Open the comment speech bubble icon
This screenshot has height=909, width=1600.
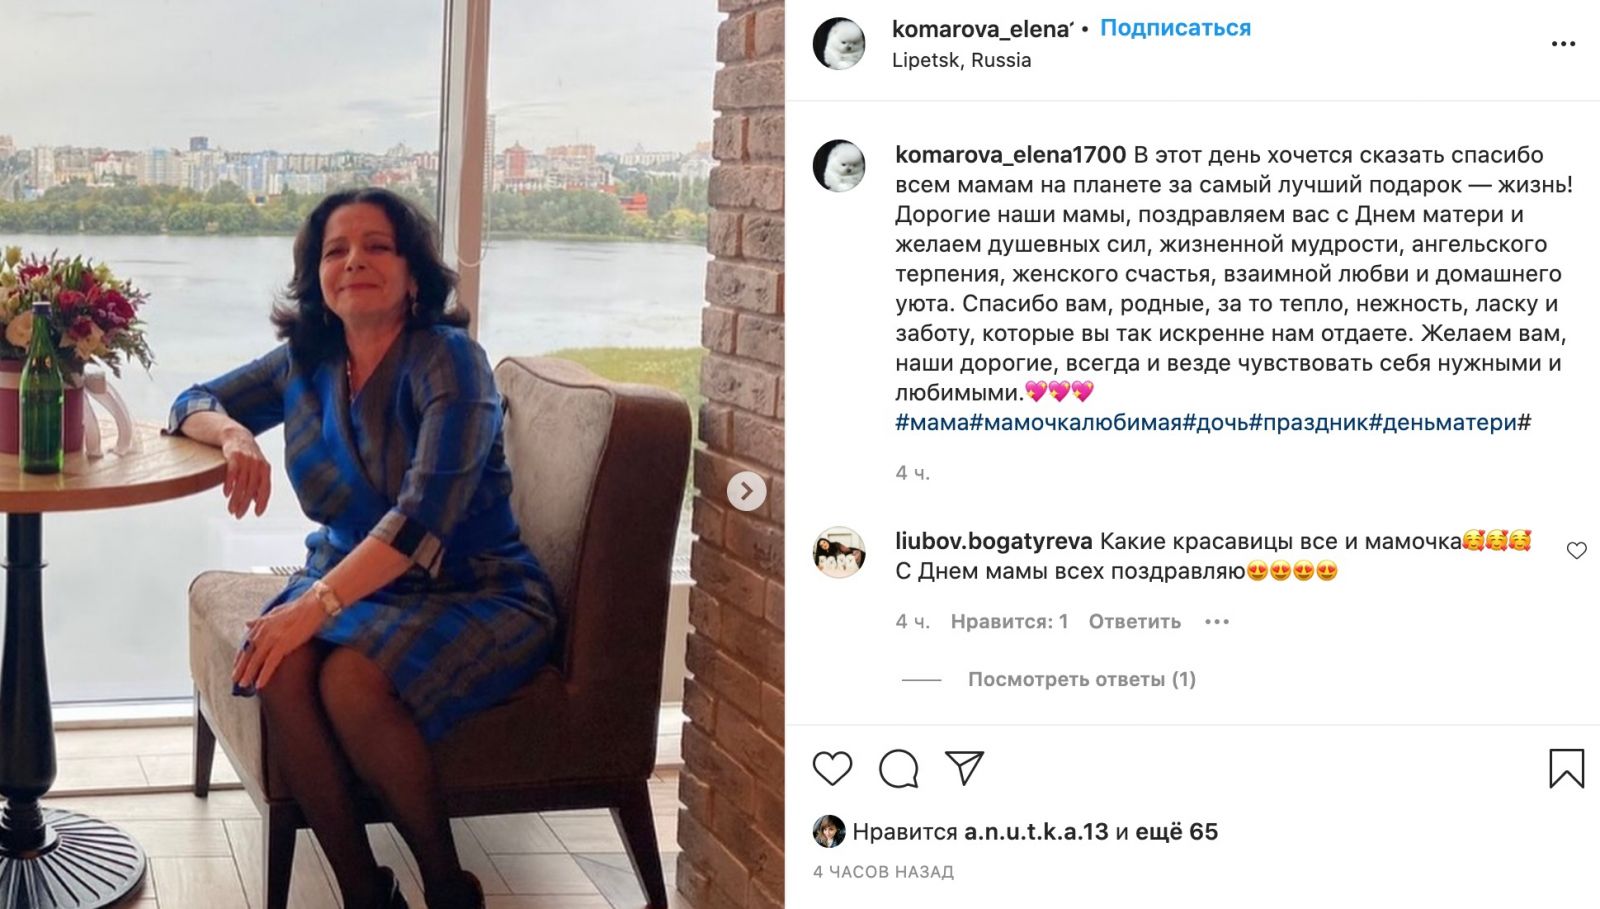pyautogui.click(x=898, y=768)
